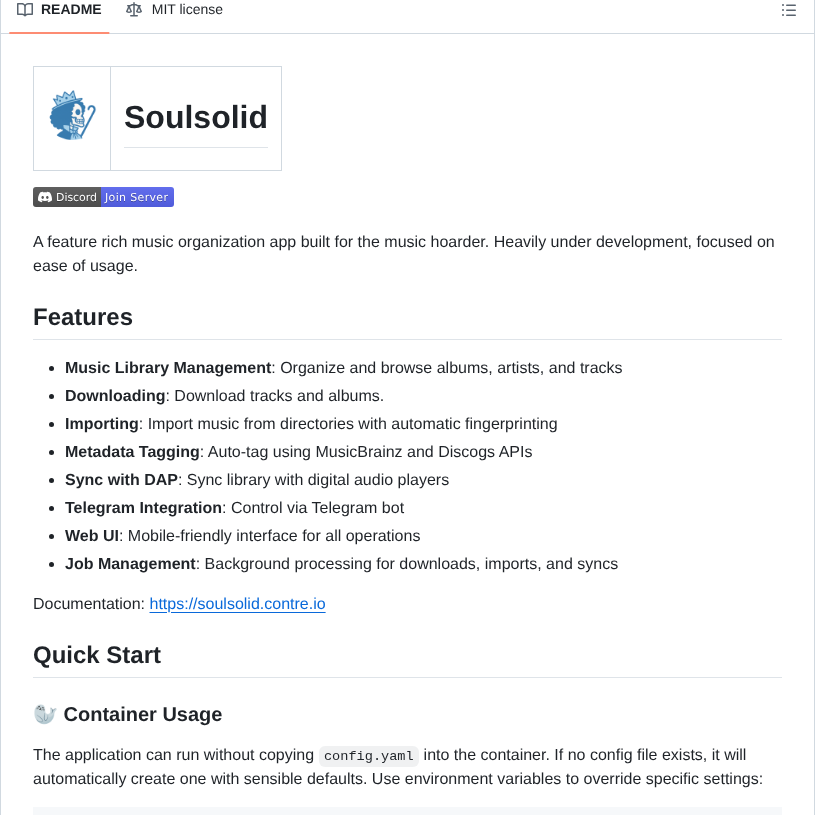Click the config.yaml inline code

(369, 755)
